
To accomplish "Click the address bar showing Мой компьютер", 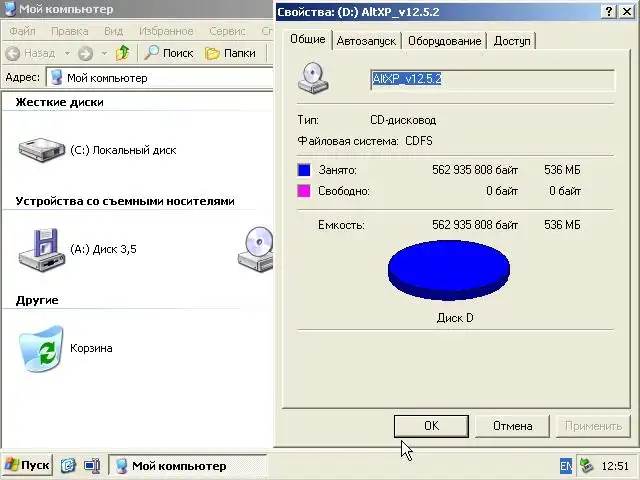I will click(x=160, y=78).
